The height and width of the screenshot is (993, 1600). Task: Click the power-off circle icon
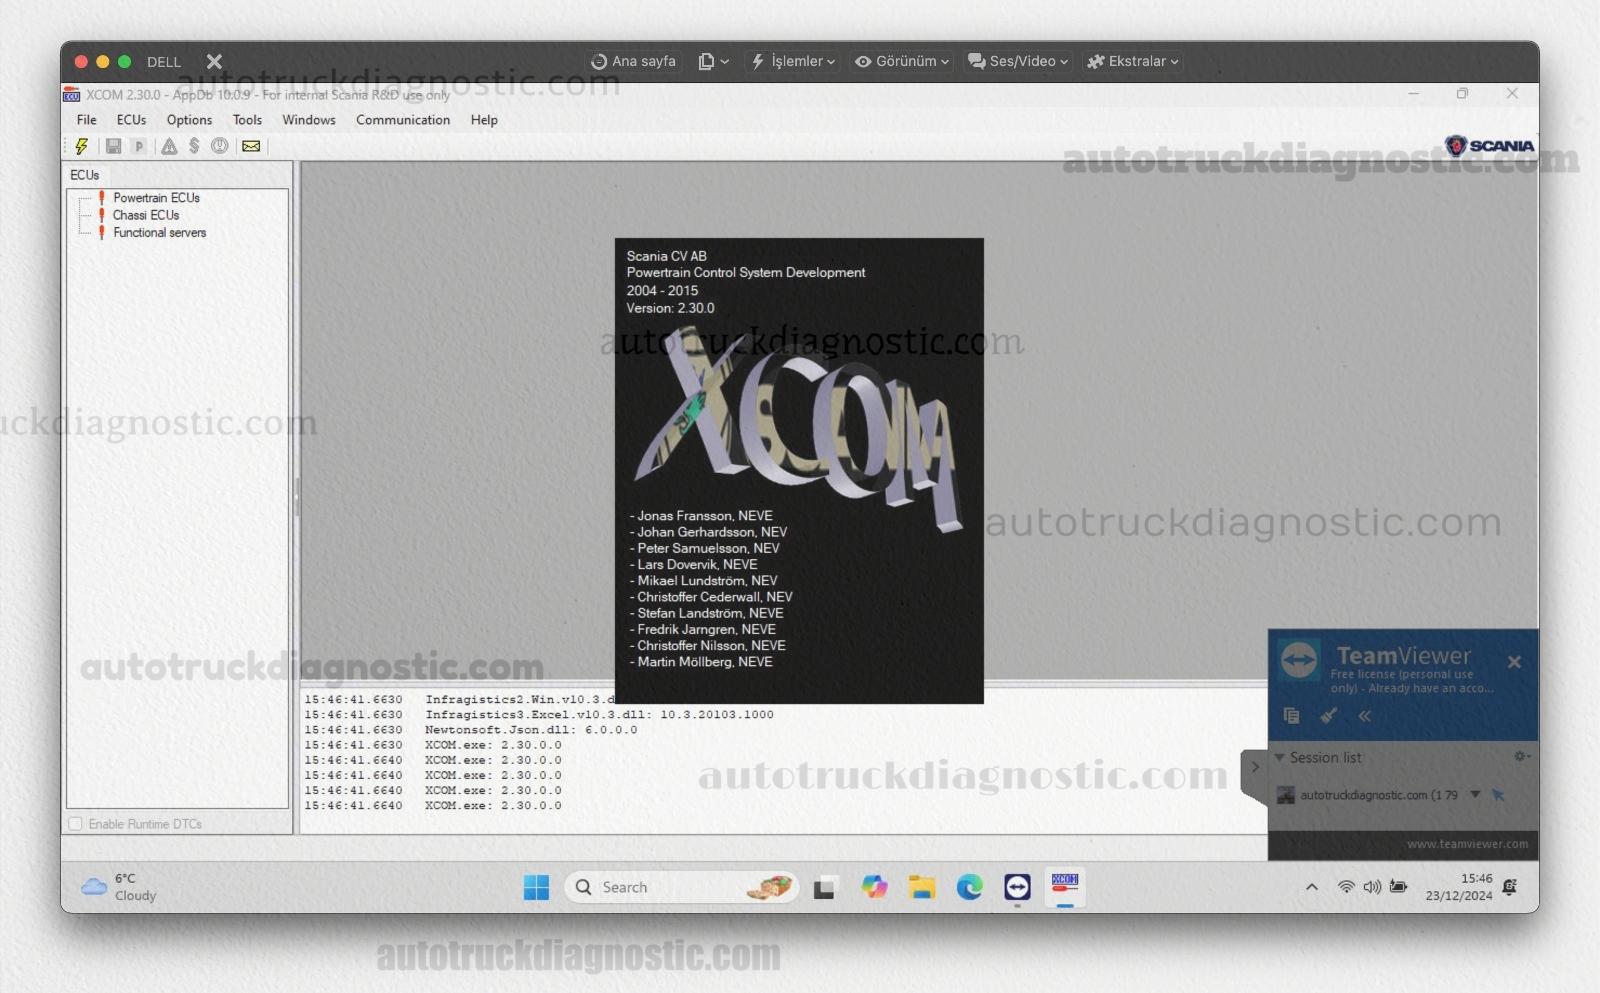(x=220, y=146)
